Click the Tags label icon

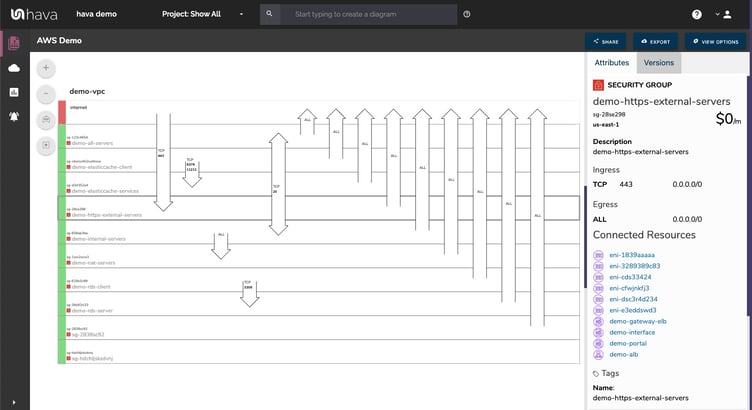(596, 374)
